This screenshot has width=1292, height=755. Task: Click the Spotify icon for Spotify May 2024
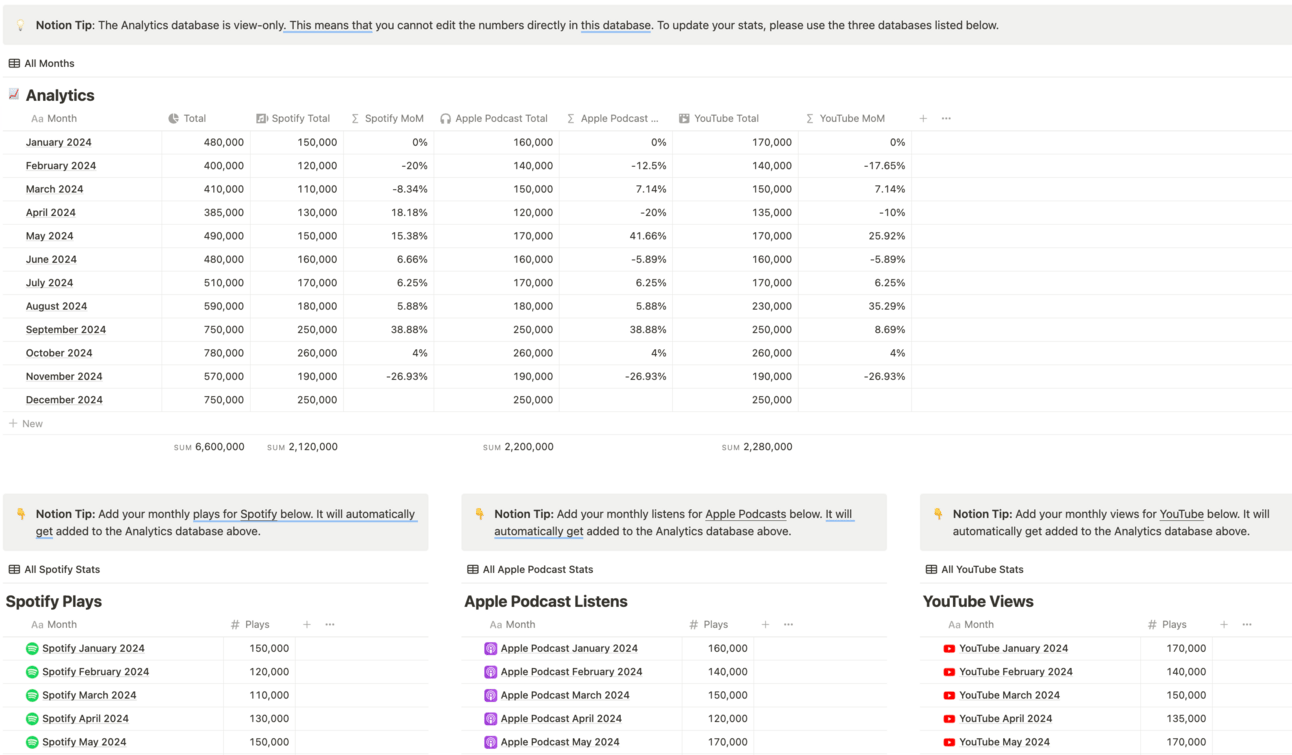32,742
